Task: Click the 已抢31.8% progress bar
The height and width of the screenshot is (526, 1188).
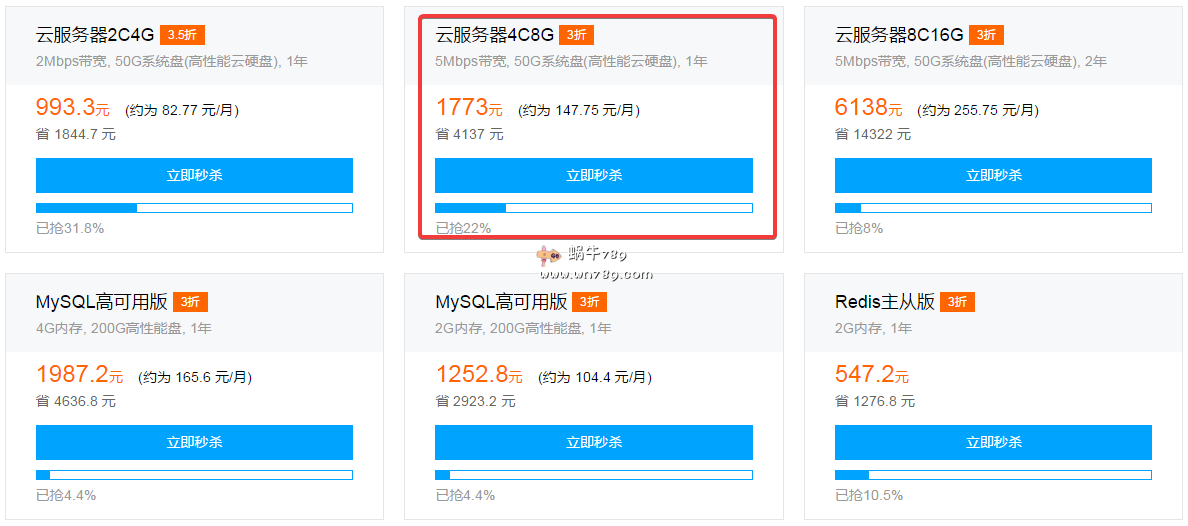Action: (x=194, y=208)
